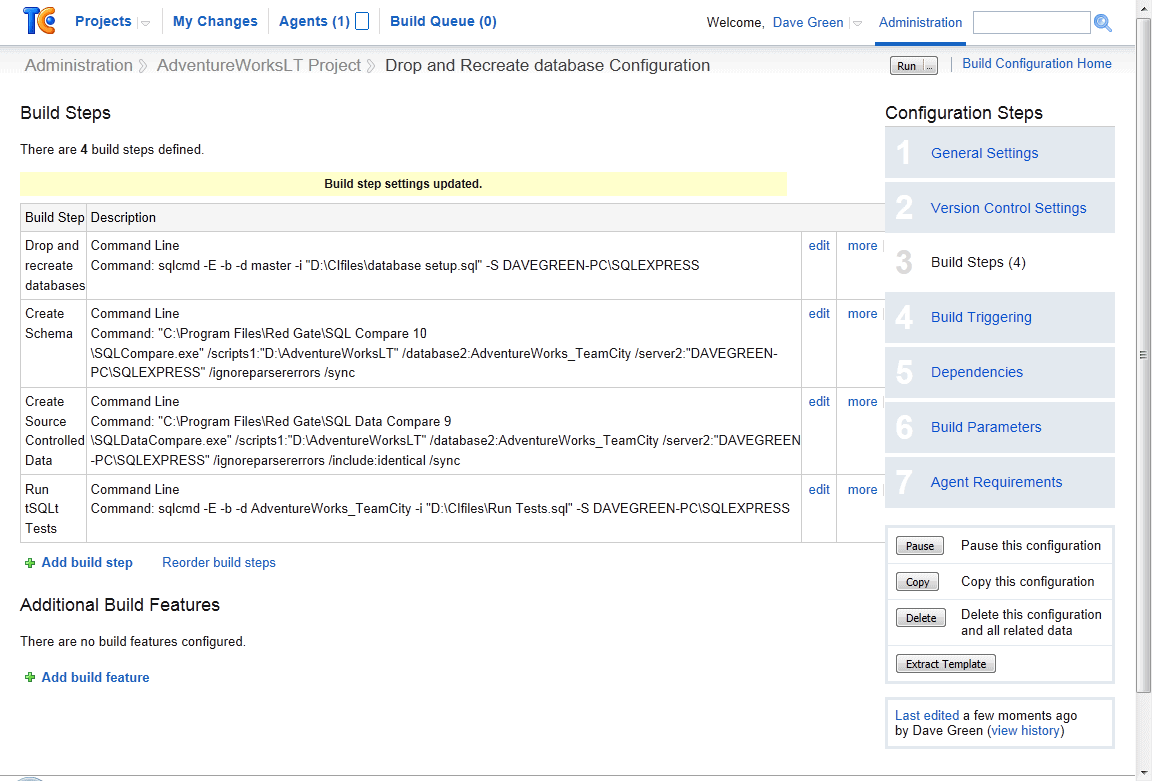Go to Build Parameters step
Screen dimensions: 1152x781
pos(986,427)
